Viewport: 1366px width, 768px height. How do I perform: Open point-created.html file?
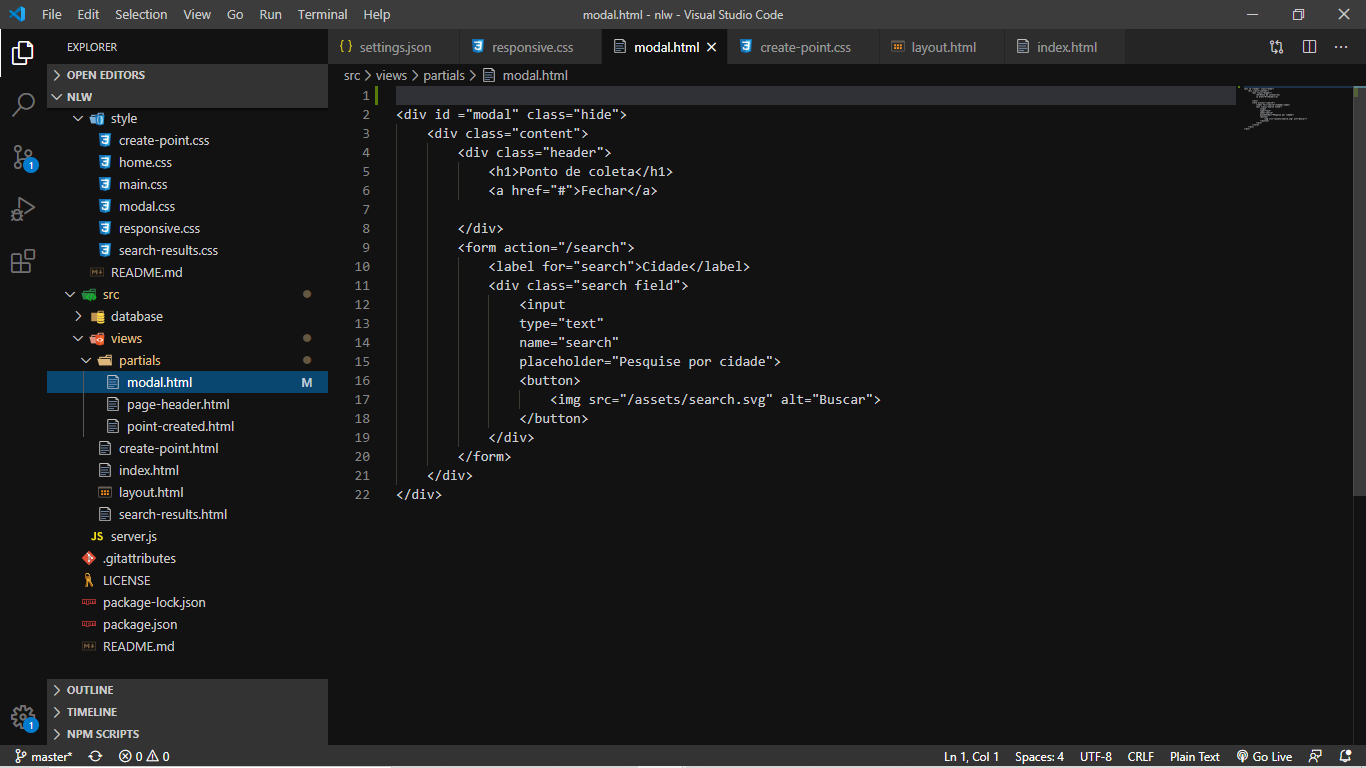[x=187, y=426]
